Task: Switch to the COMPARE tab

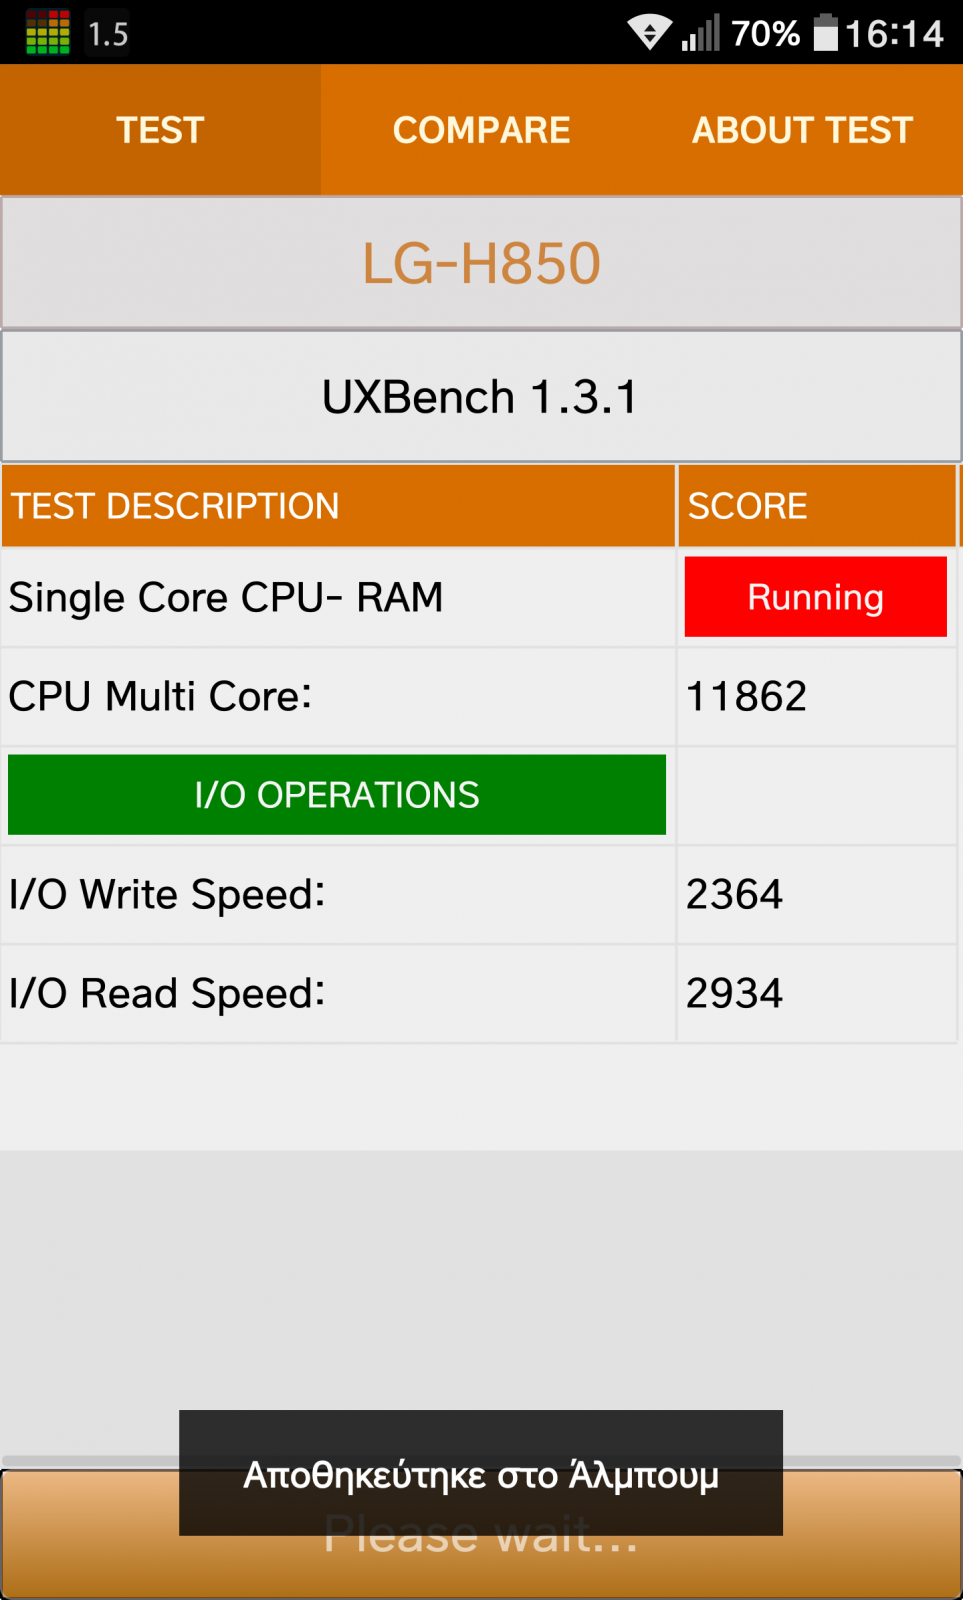Action: pos(481,130)
